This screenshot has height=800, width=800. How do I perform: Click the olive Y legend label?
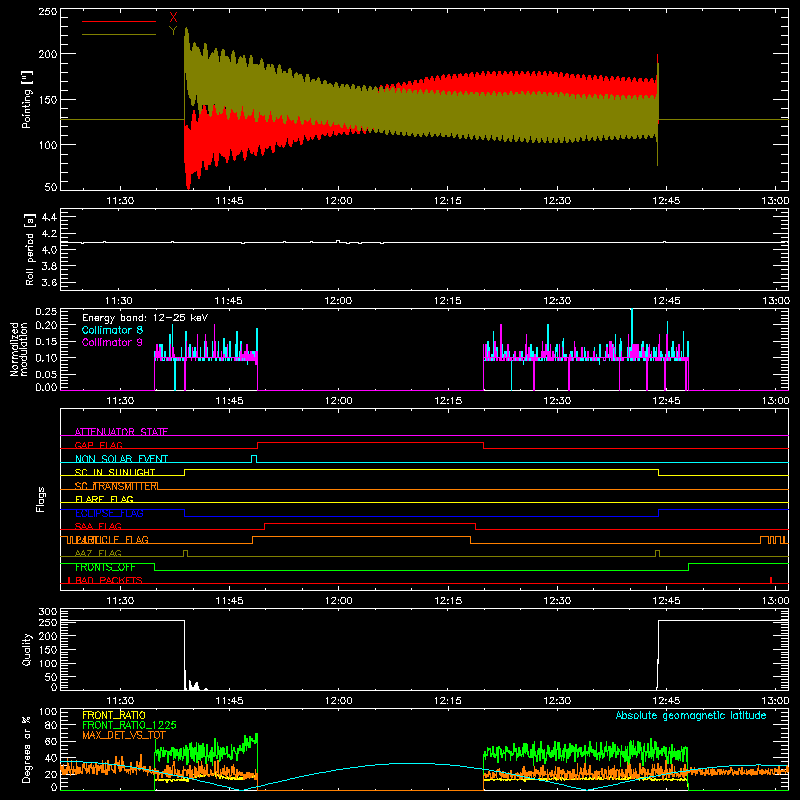click(173, 31)
